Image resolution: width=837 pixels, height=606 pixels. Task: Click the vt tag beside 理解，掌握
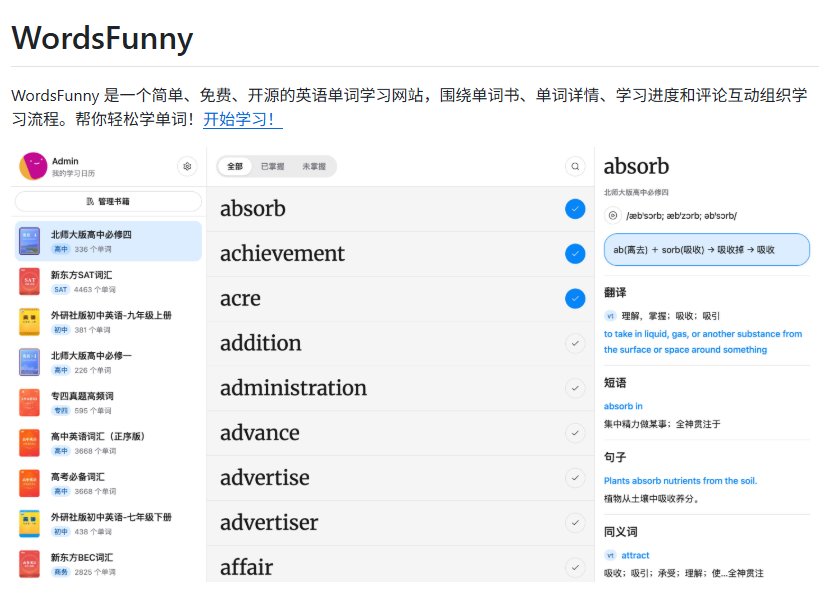coord(610,316)
